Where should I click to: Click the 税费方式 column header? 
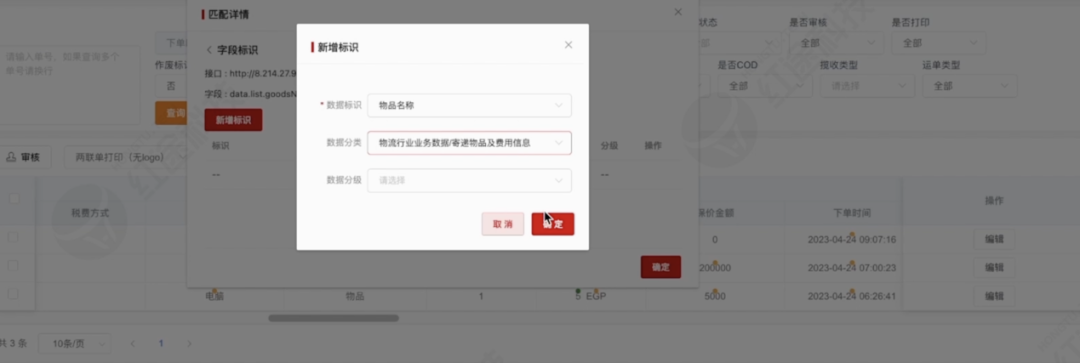pyautogui.click(x=90, y=213)
